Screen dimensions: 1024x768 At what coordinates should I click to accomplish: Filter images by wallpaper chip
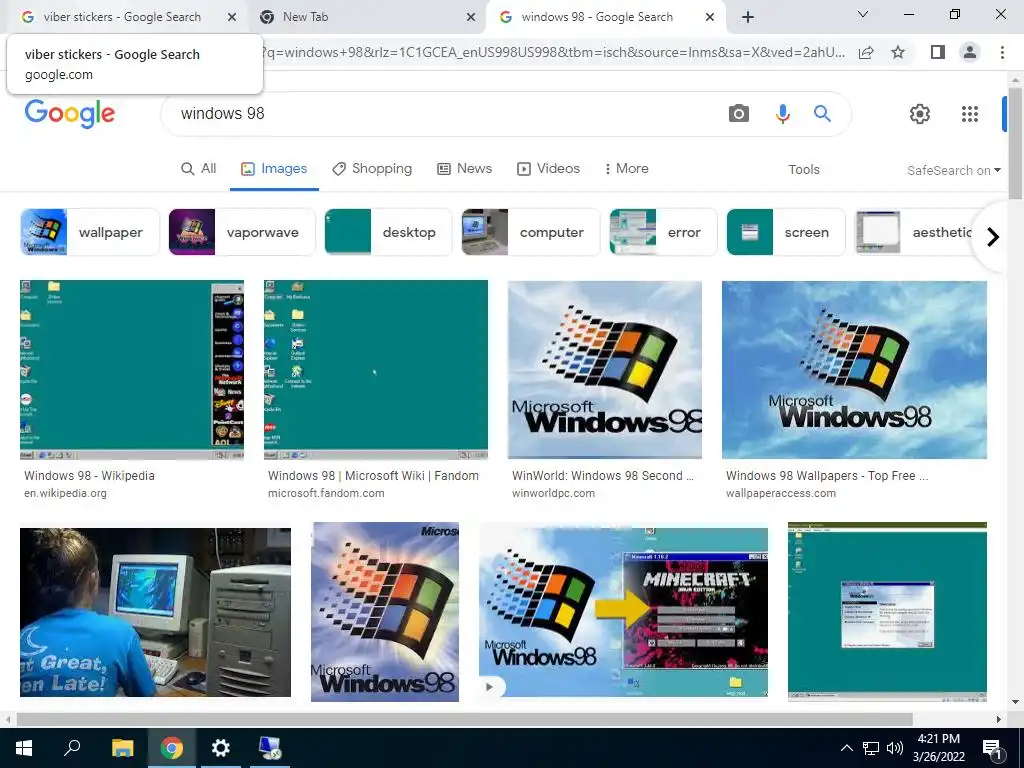tap(89, 232)
